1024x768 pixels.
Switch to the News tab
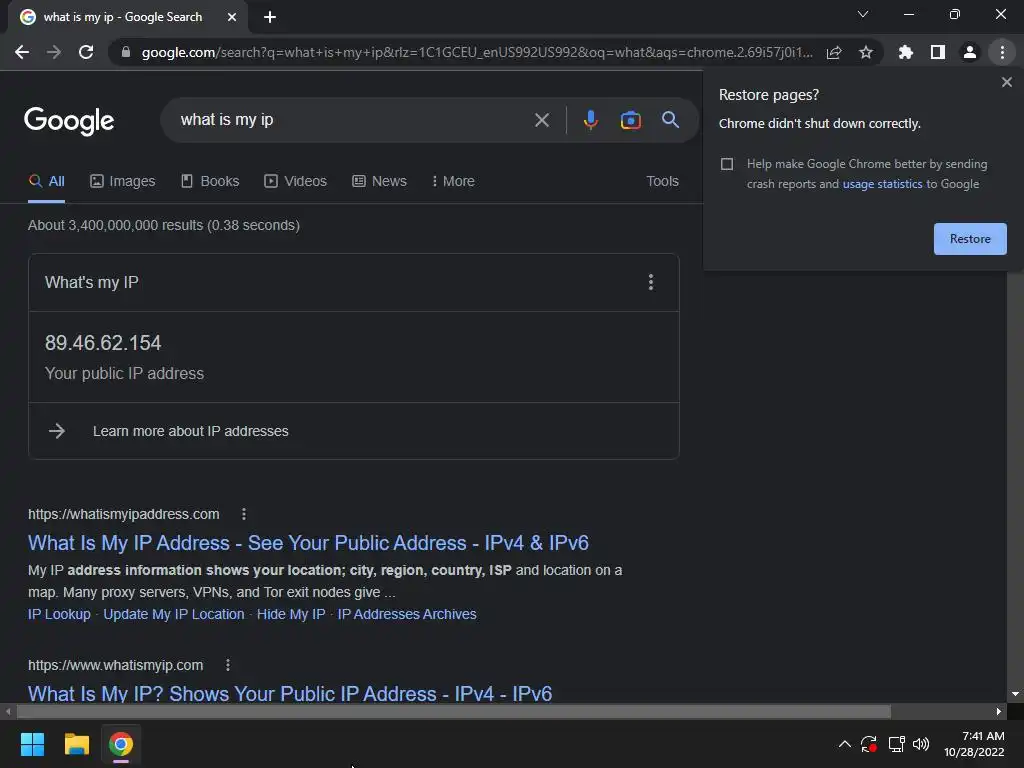point(379,182)
